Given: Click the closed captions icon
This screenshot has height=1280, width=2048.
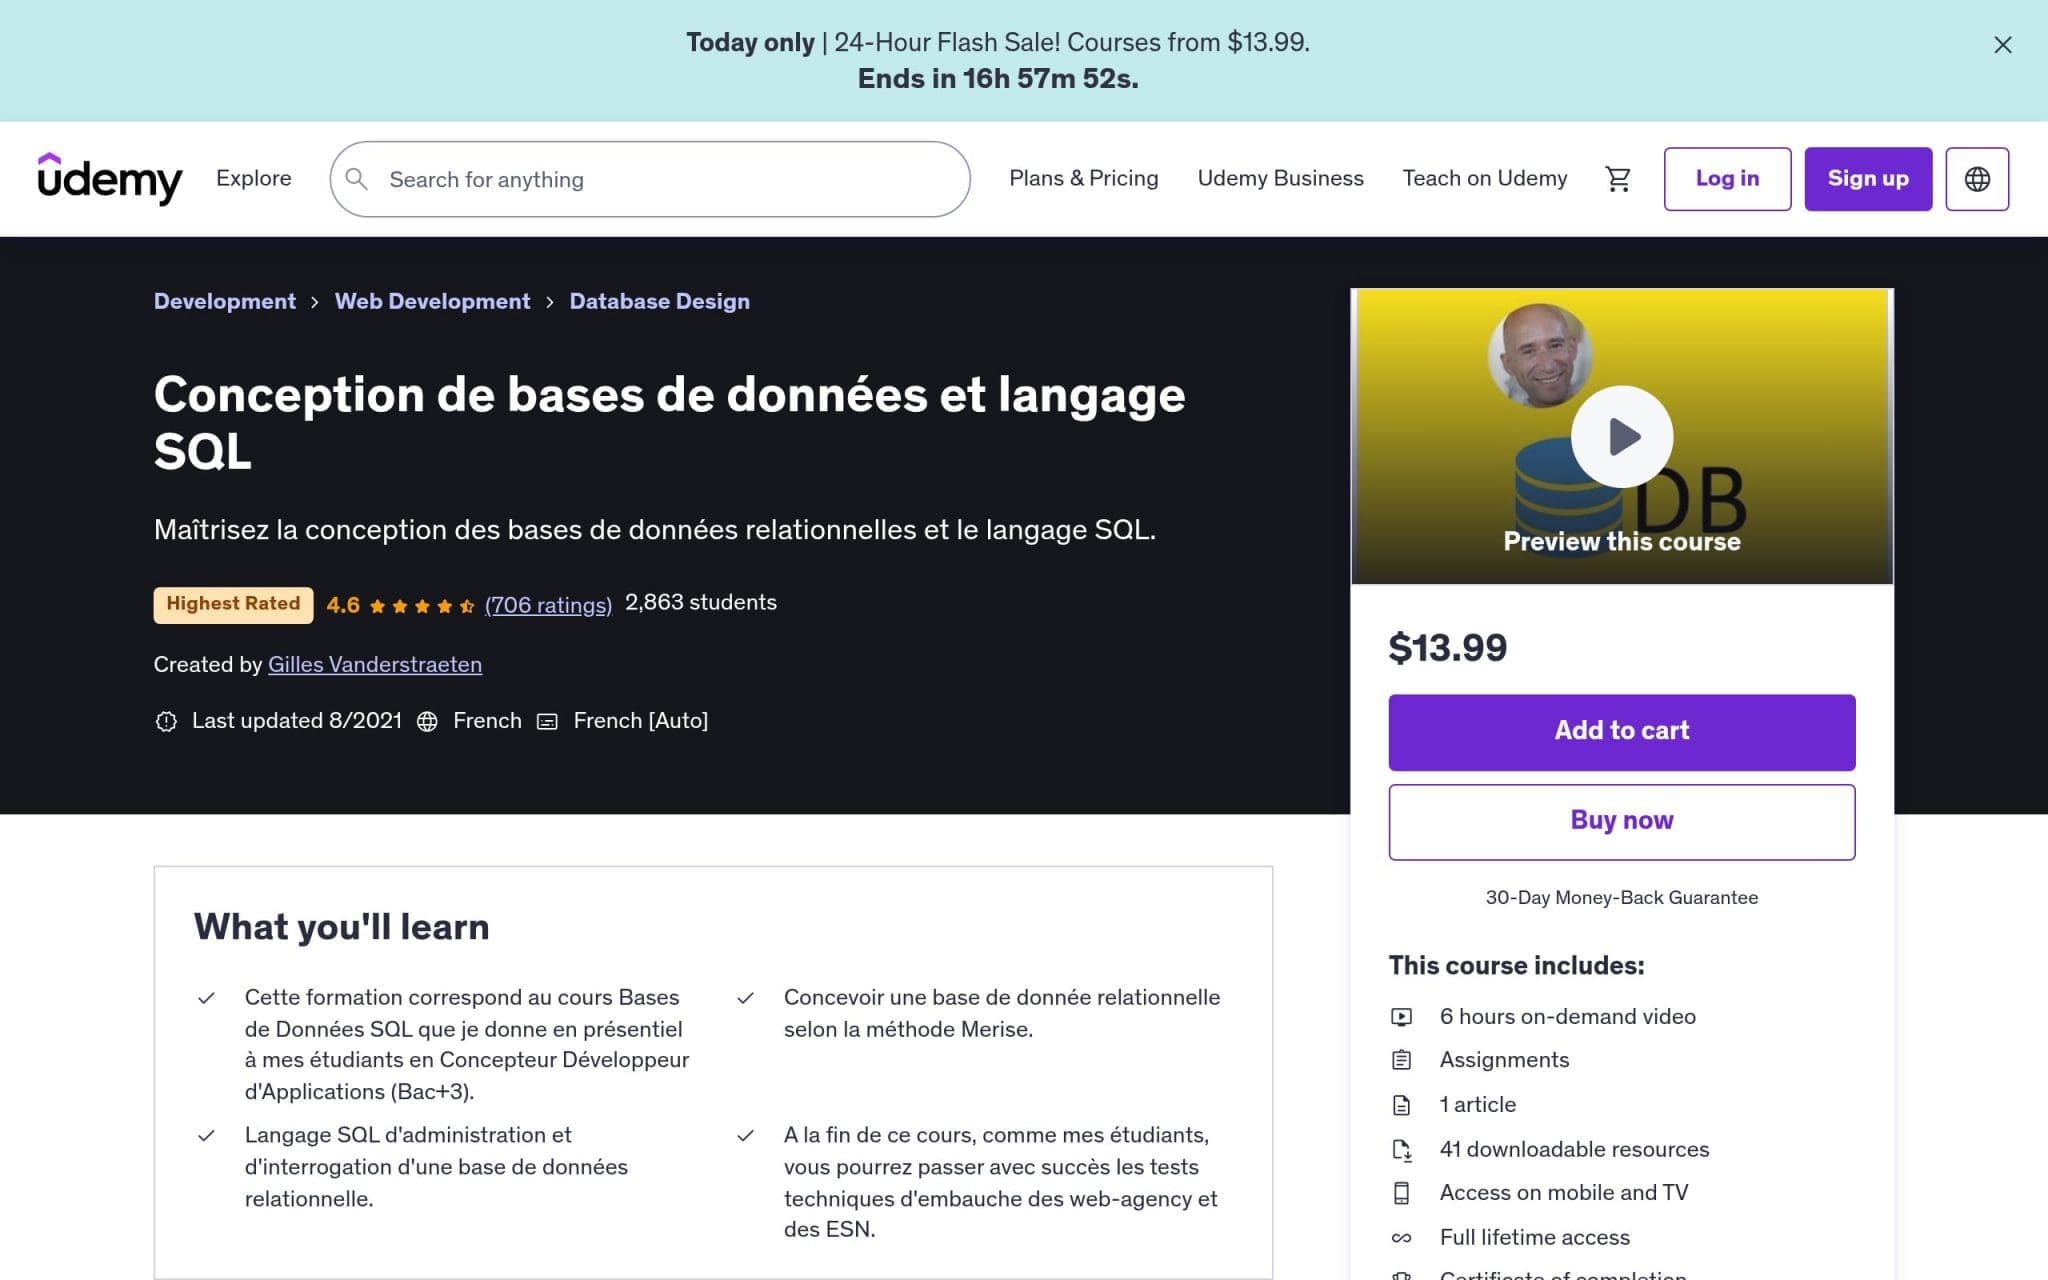Looking at the screenshot, I should pyautogui.click(x=547, y=721).
